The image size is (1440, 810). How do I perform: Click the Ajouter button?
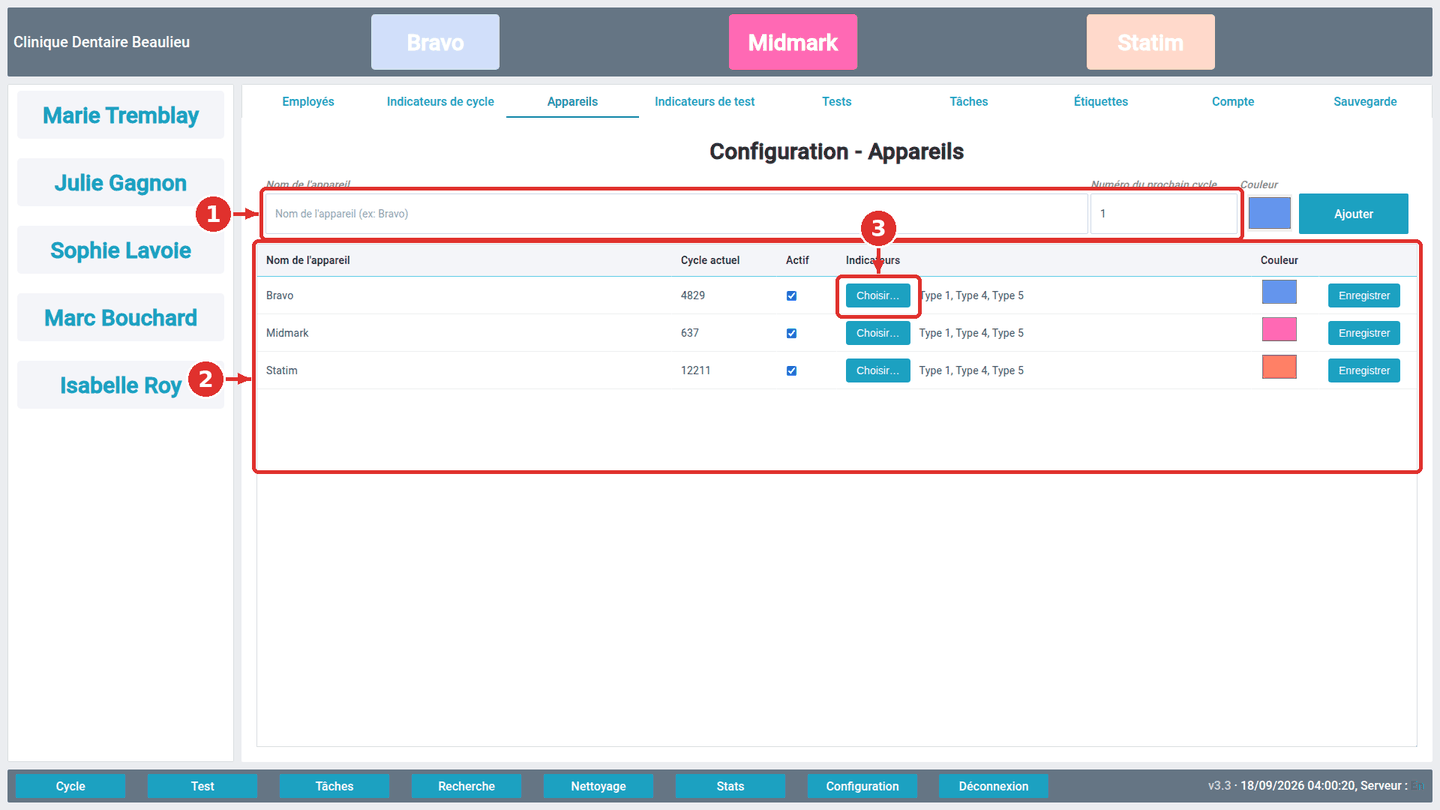click(x=1354, y=214)
